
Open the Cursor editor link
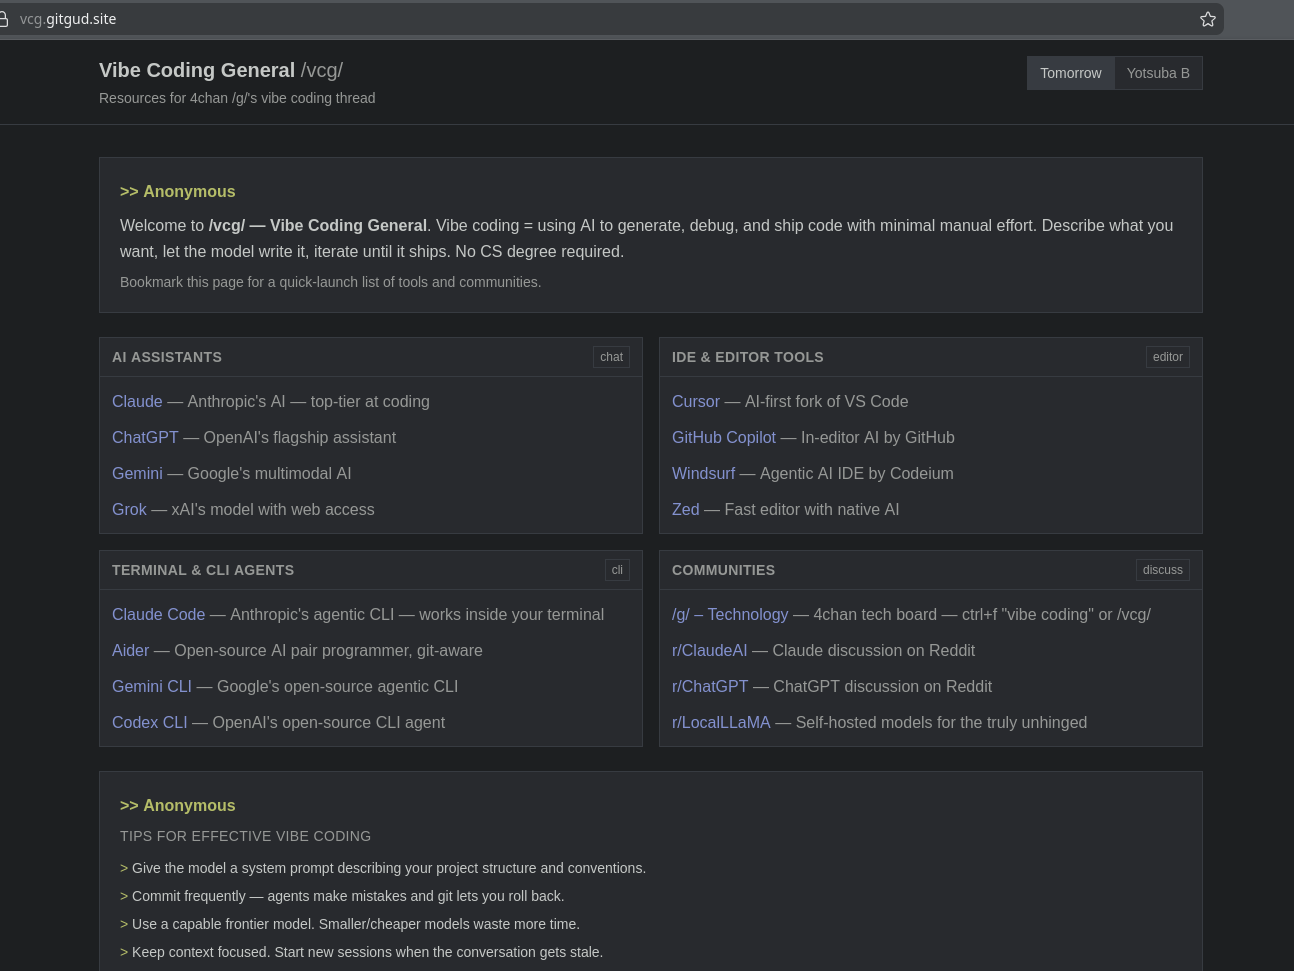click(x=696, y=401)
